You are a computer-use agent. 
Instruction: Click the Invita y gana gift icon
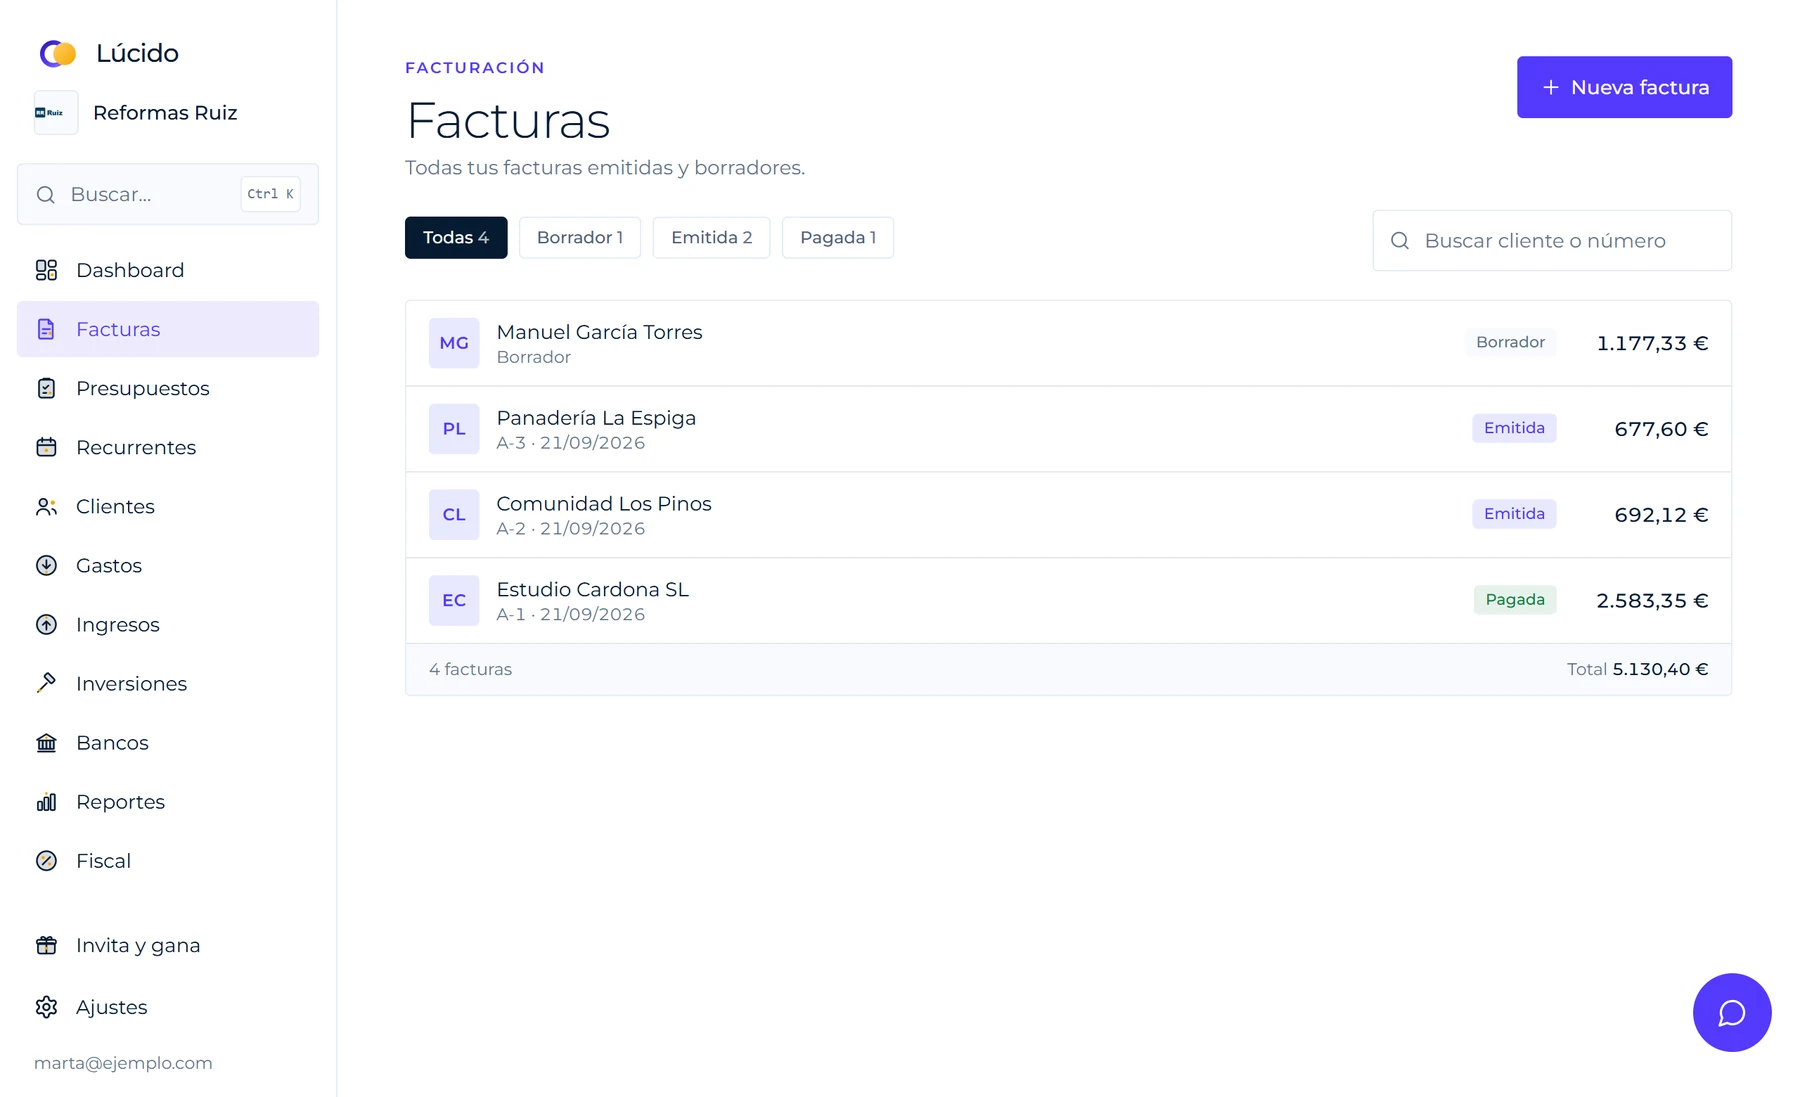tap(46, 945)
